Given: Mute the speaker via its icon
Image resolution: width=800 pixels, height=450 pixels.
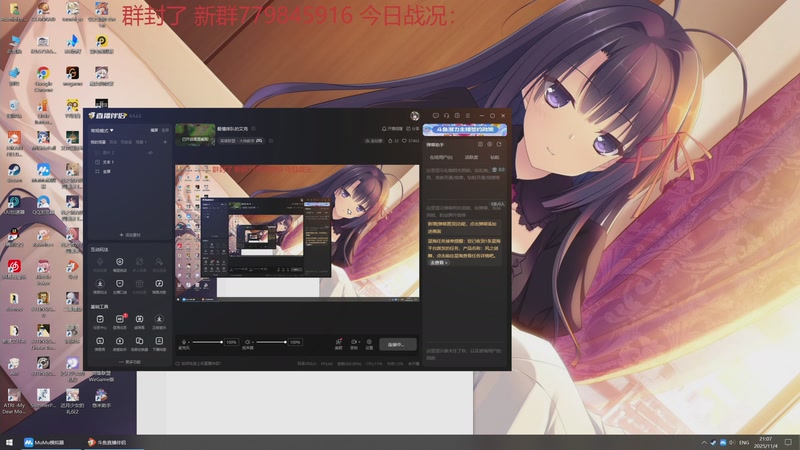Looking at the screenshot, I should (247, 342).
